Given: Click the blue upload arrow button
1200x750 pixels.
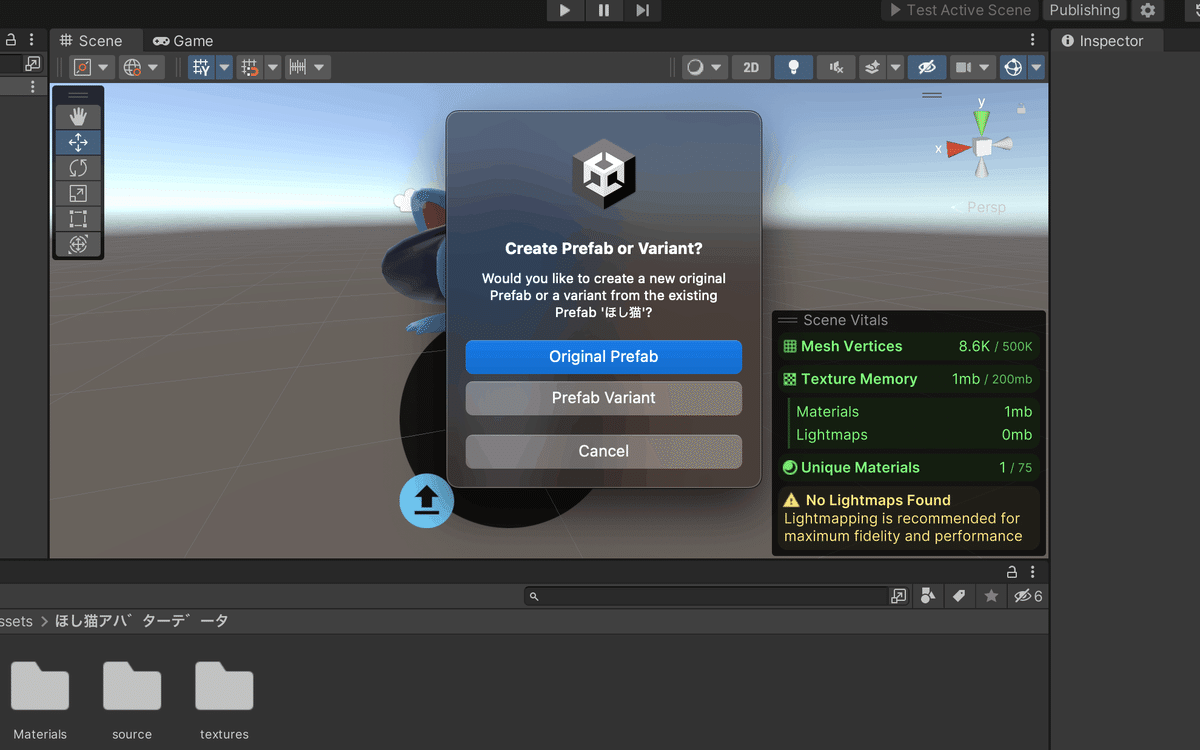Looking at the screenshot, I should pos(427,499).
